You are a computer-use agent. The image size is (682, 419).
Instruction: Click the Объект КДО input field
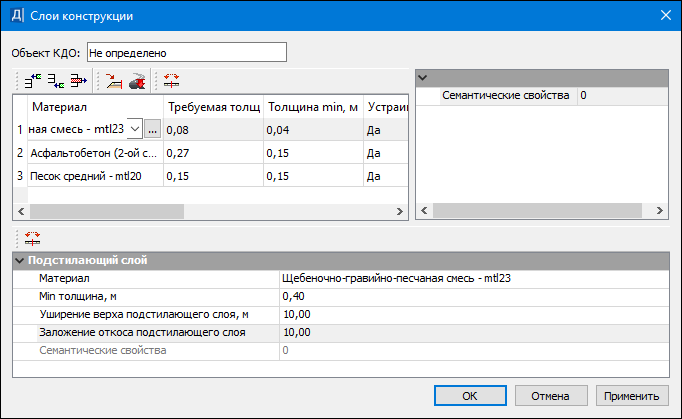pos(187,53)
